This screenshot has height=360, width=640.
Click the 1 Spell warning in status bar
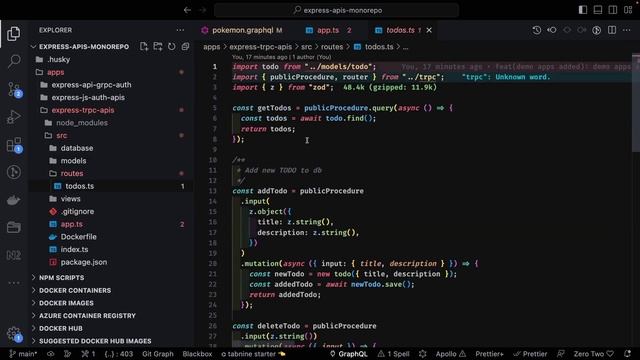[393, 354]
